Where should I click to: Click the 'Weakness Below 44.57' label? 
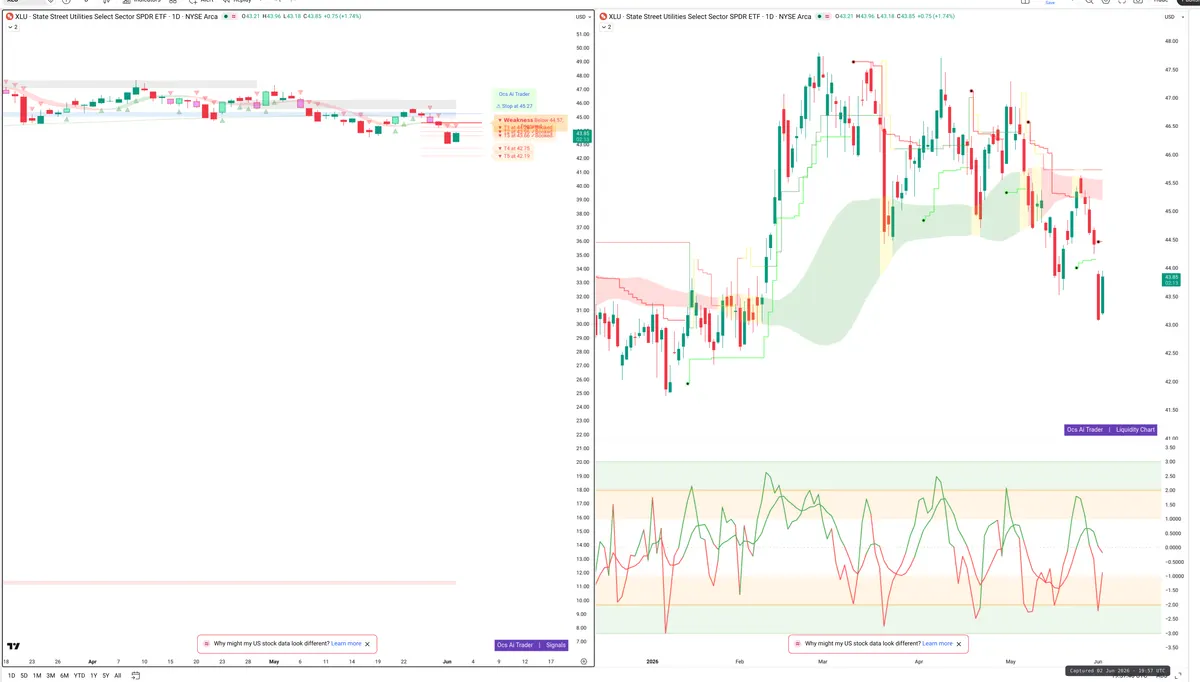pyautogui.click(x=531, y=119)
